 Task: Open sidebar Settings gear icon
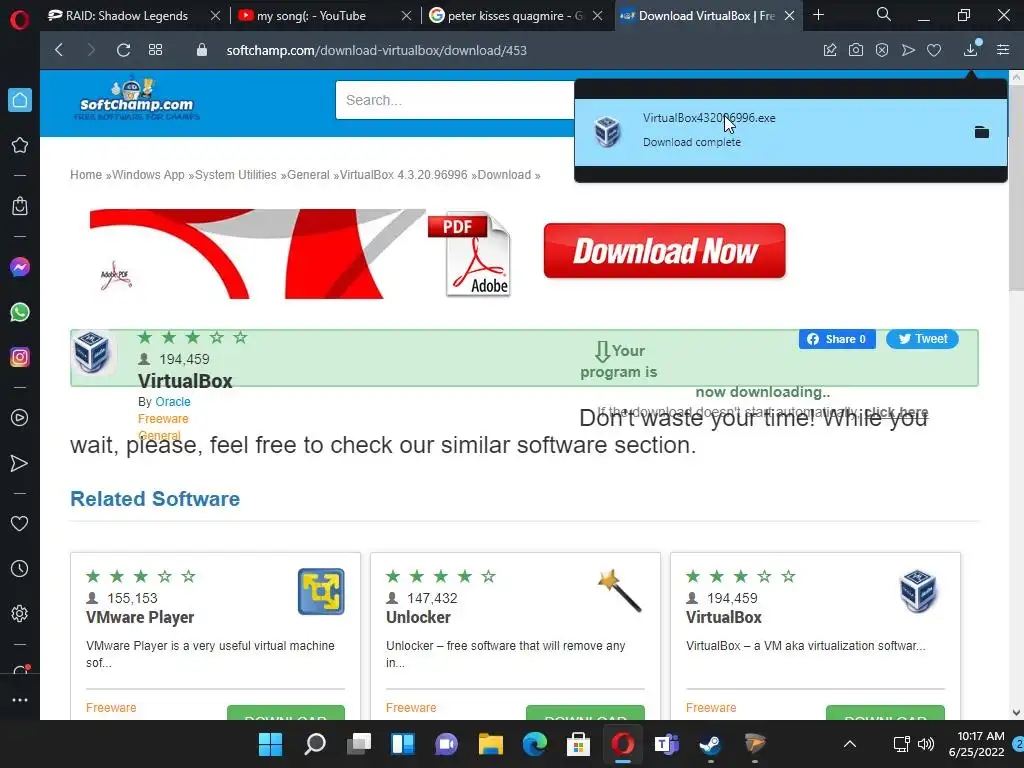(x=20, y=614)
